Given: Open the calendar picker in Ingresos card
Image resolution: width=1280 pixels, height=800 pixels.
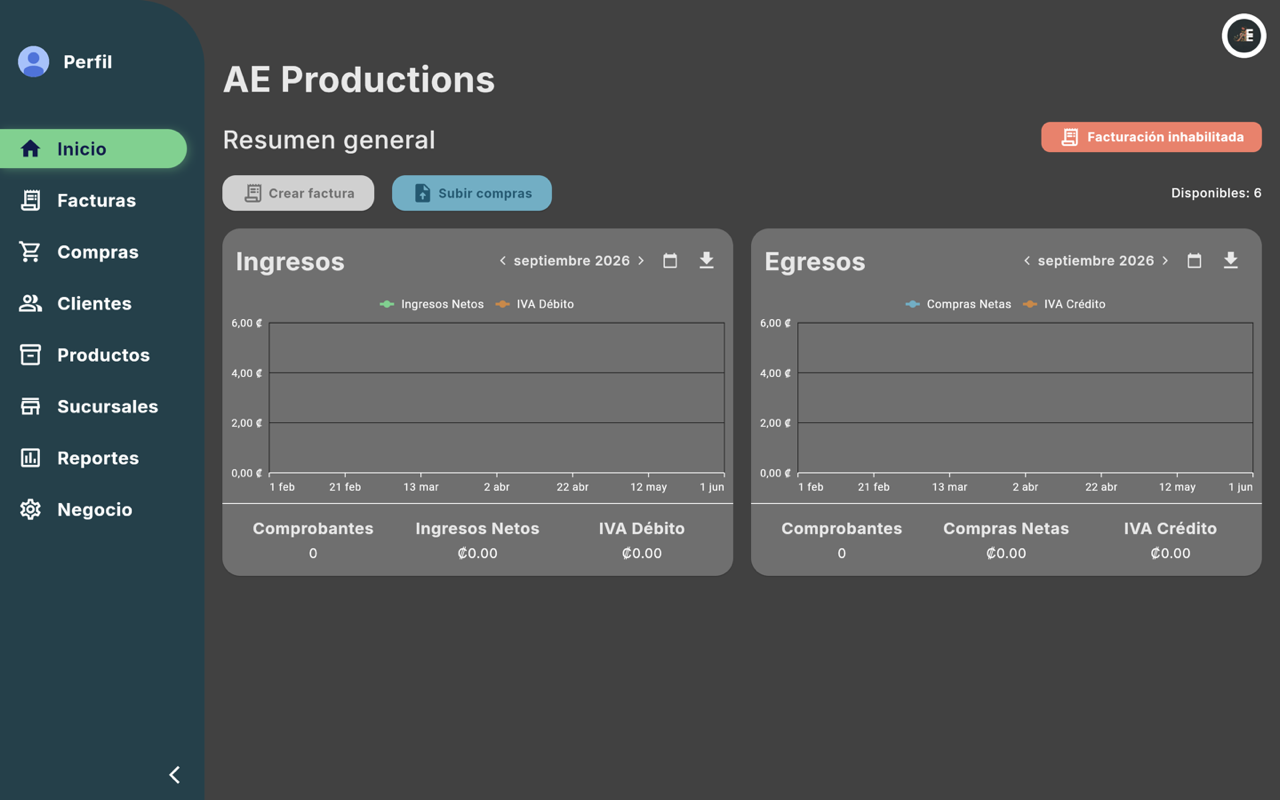Looking at the screenshot, I should tap(670, 261).
